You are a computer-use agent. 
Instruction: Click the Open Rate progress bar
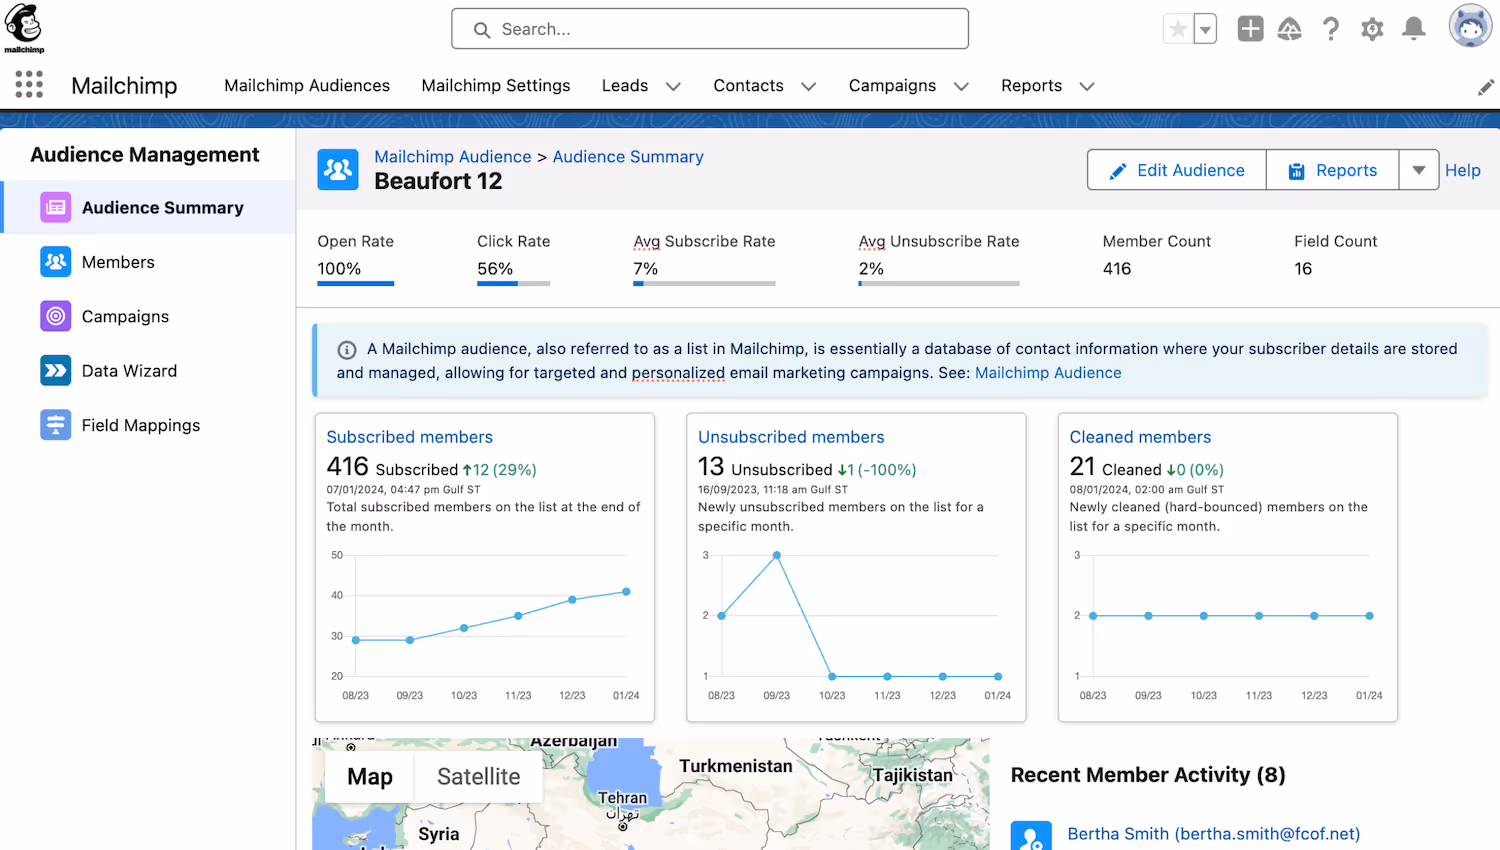pos(356,284)
